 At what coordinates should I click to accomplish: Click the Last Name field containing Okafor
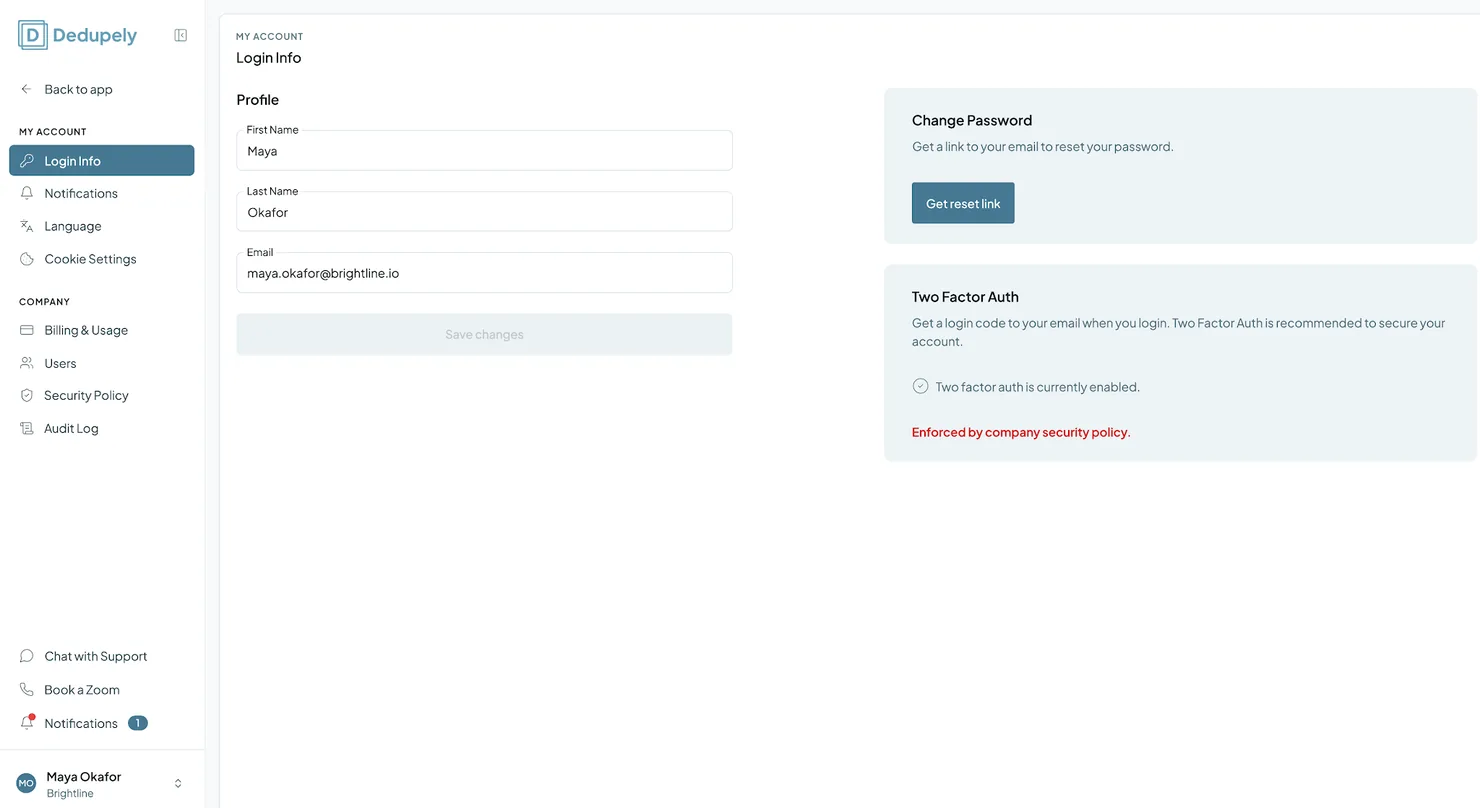(484, 211)
